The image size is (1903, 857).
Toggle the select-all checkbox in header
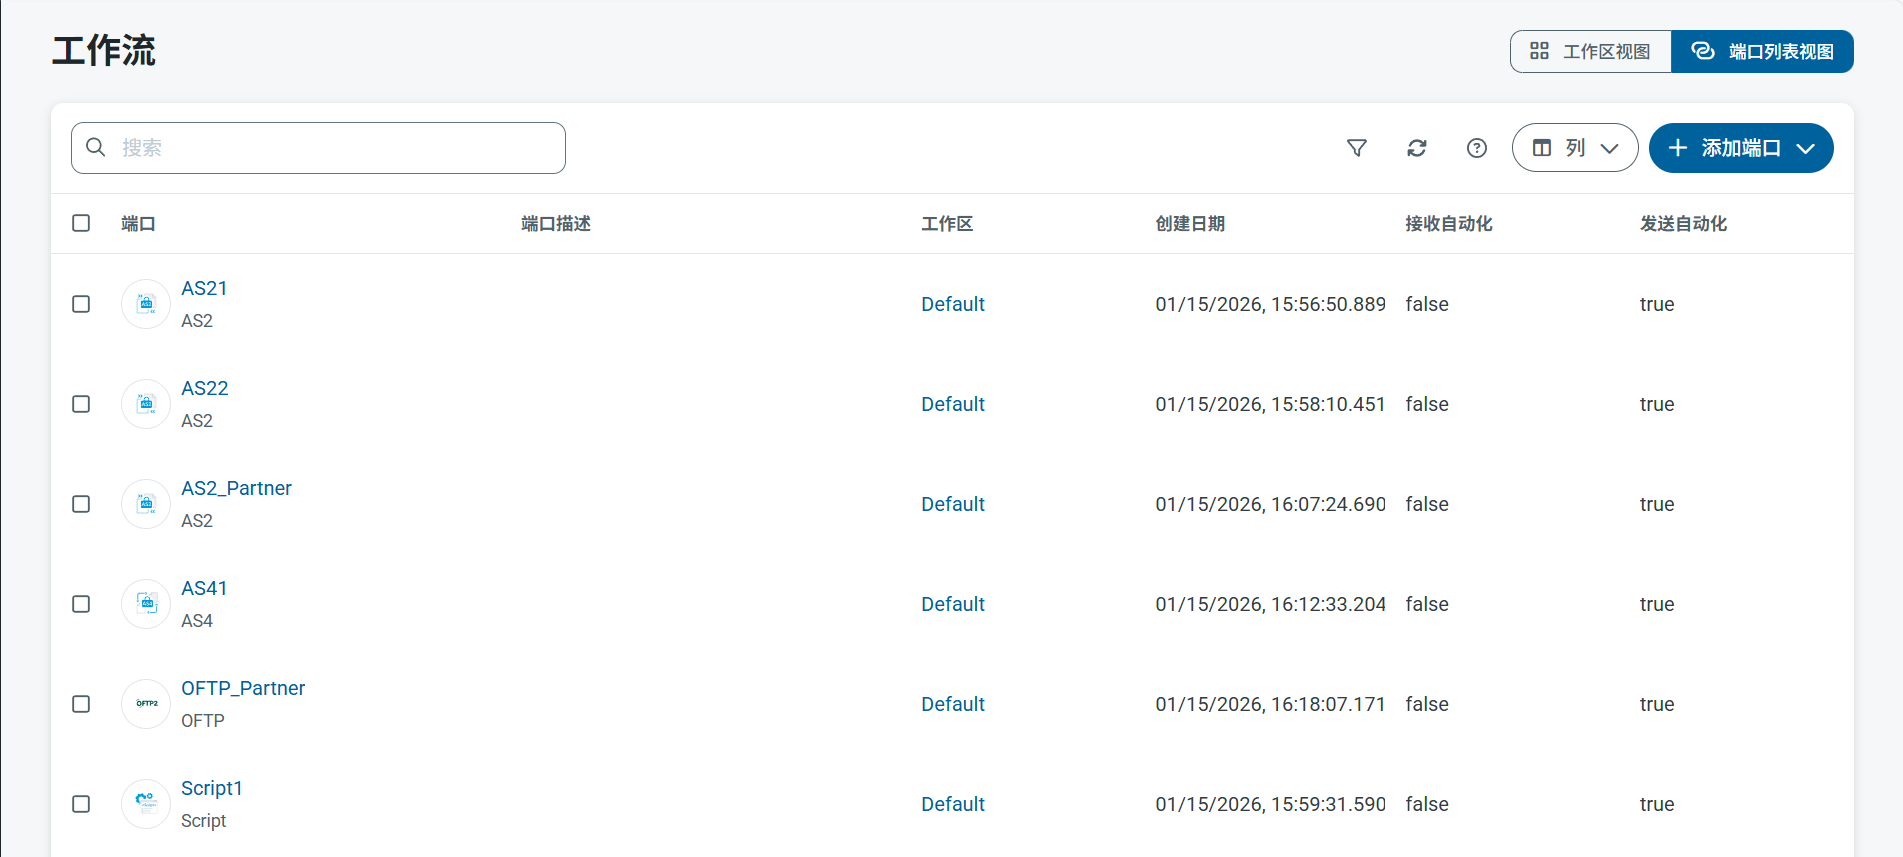(x=81, y=223)
